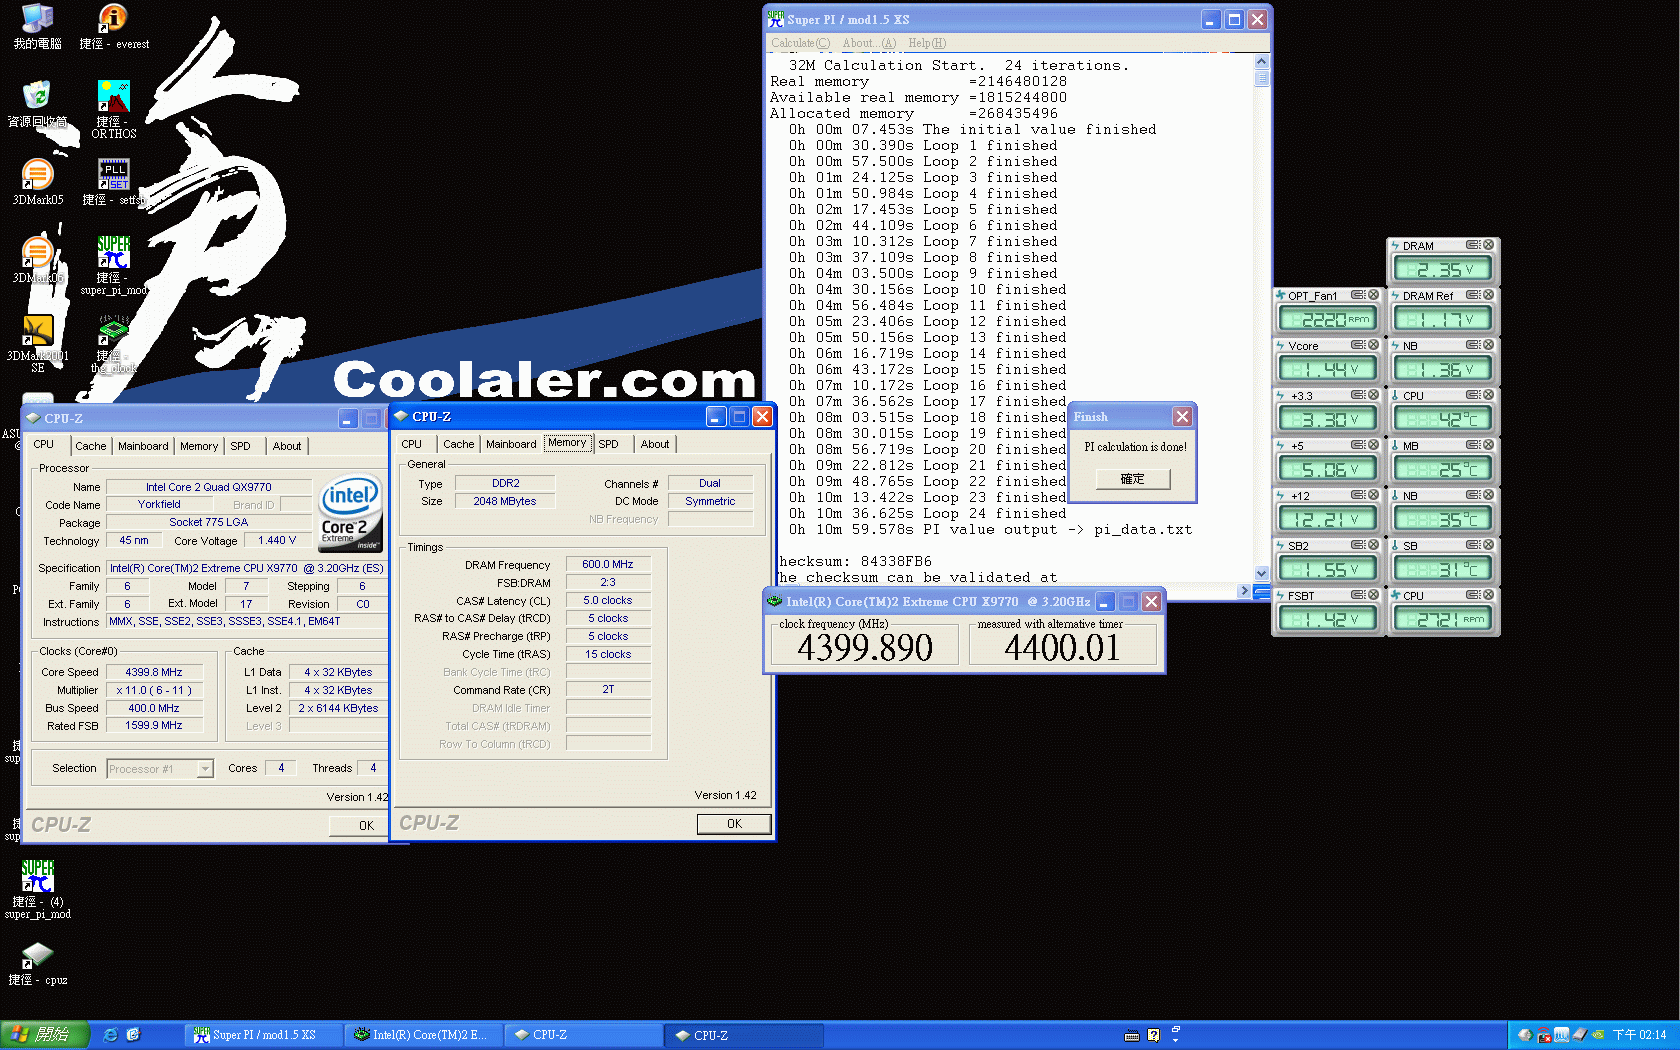
Task: Select Mainboard tab in front CPU-Z window
Action: (511, 444)
